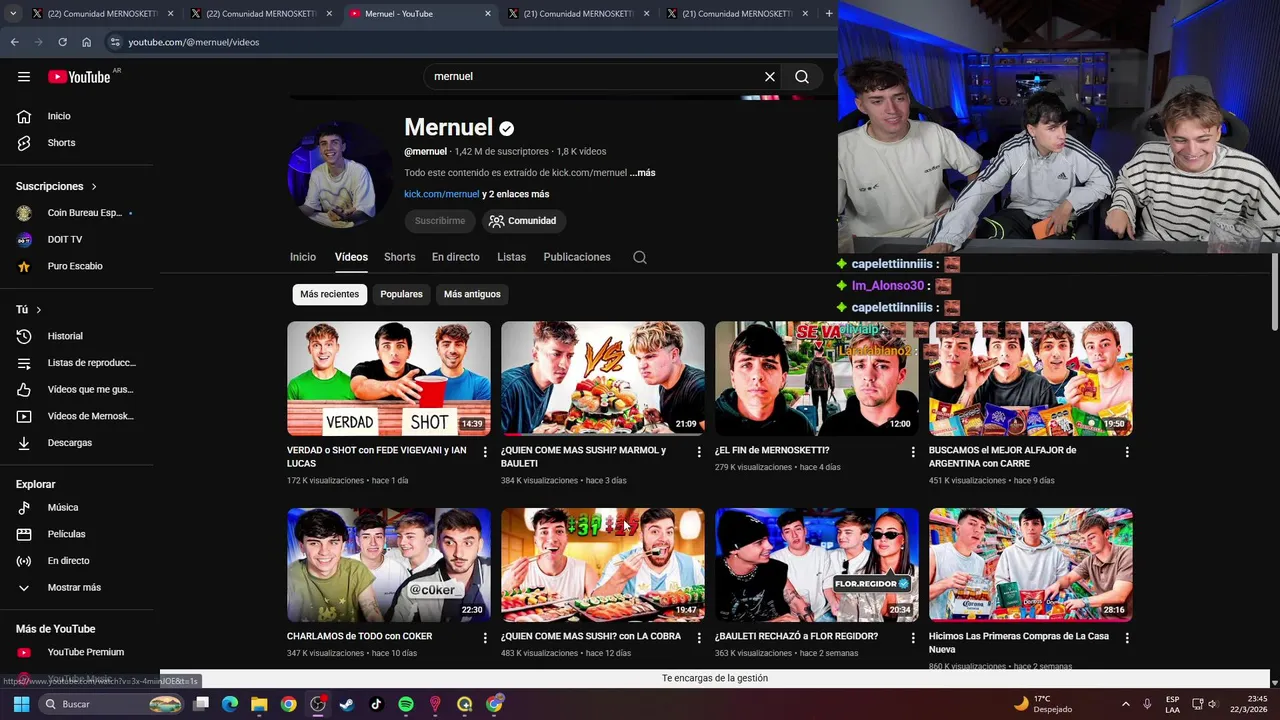Open options for Primeras Compras video
This screenshot has height=720, width=1280.
1127,638
